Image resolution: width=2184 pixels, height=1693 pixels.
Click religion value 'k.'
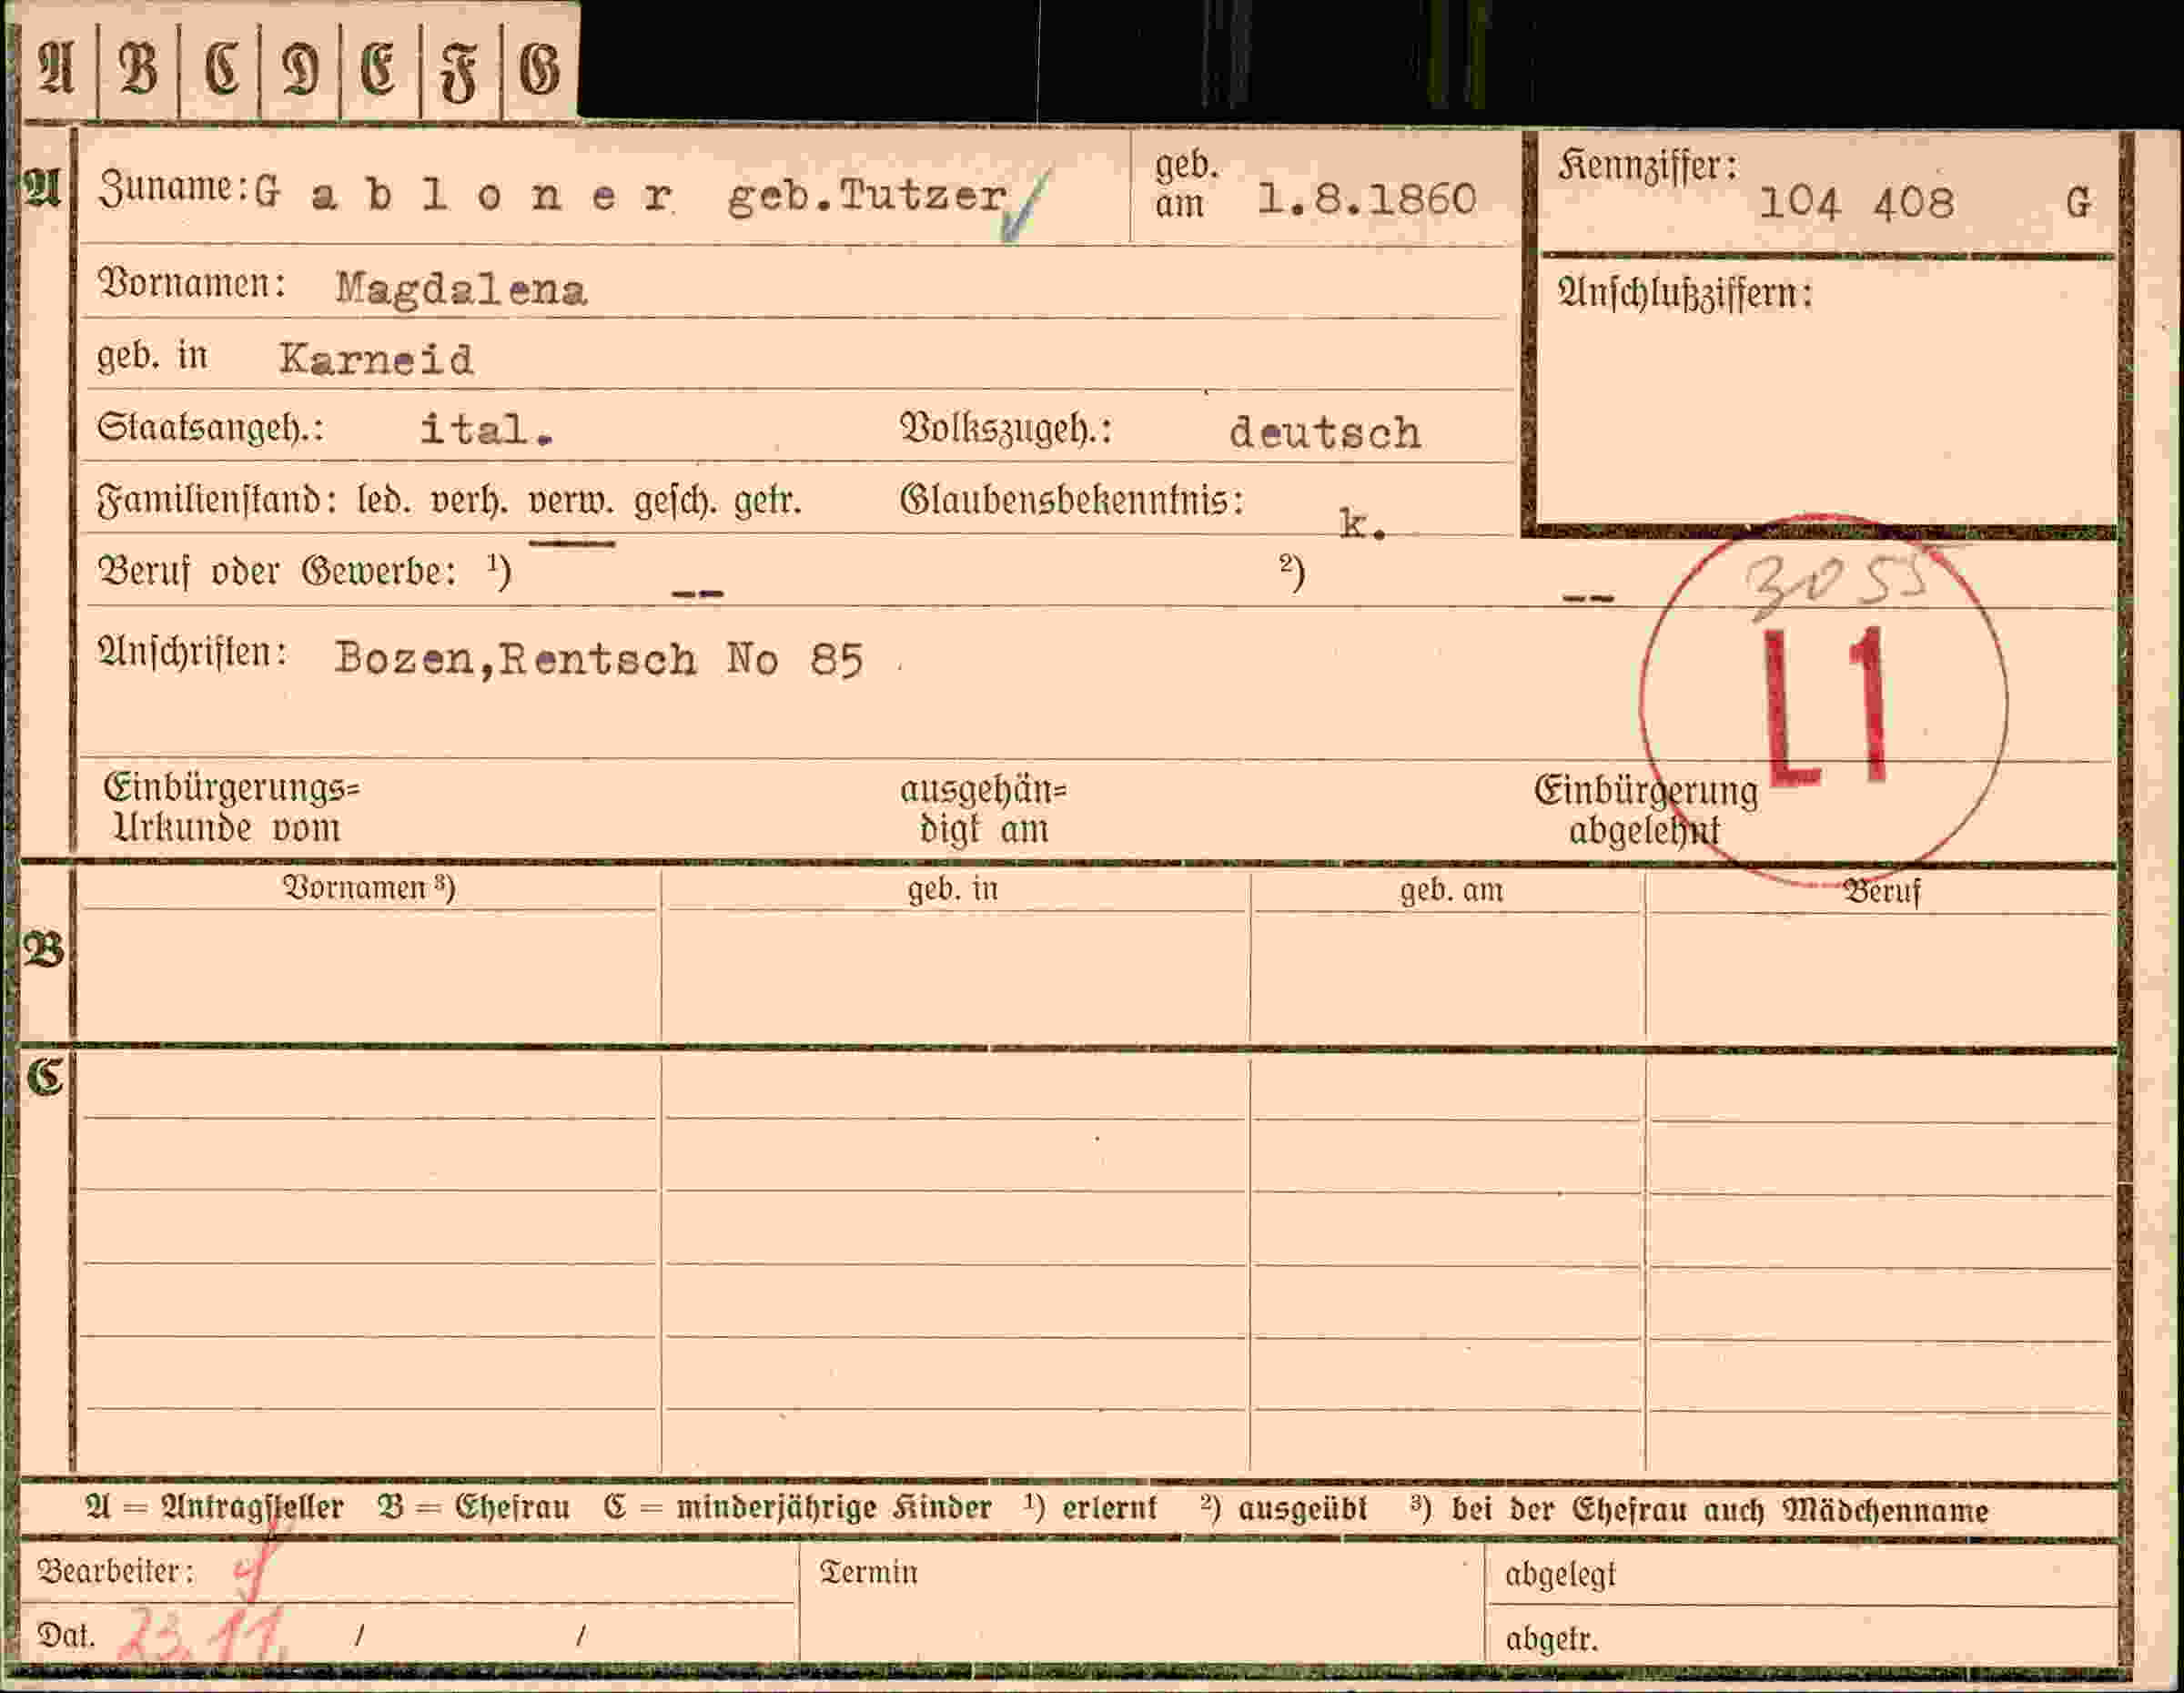(x=1363, y=524)
